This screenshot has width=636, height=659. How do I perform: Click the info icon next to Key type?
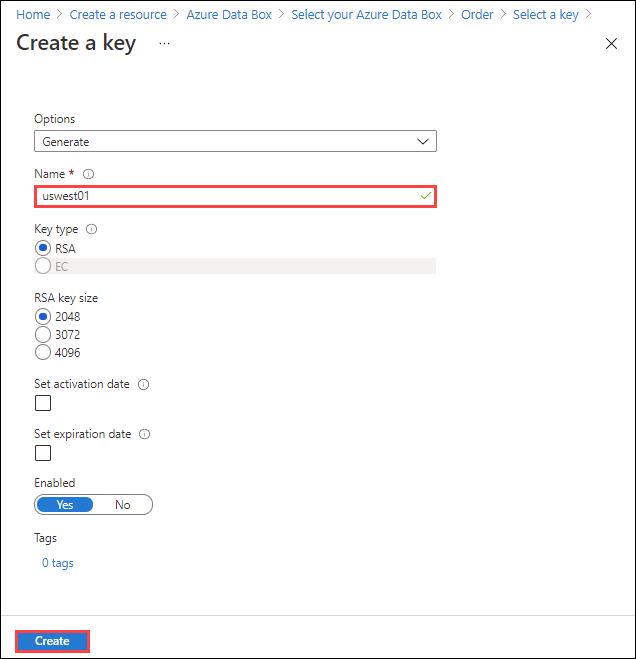[x=91, y=229]
